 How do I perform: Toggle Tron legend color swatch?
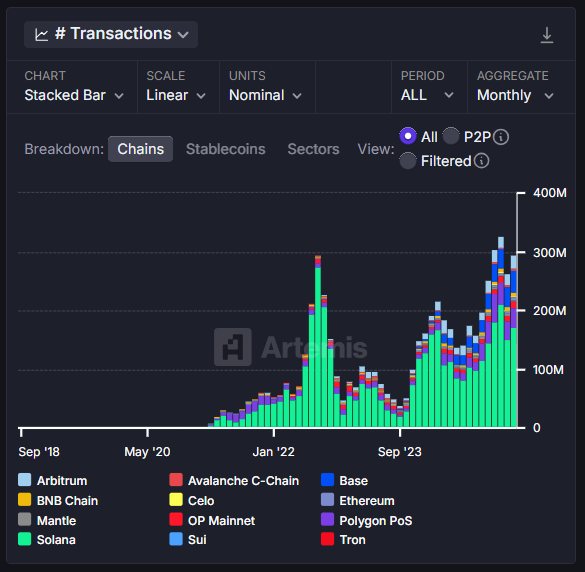pos(328,539)
